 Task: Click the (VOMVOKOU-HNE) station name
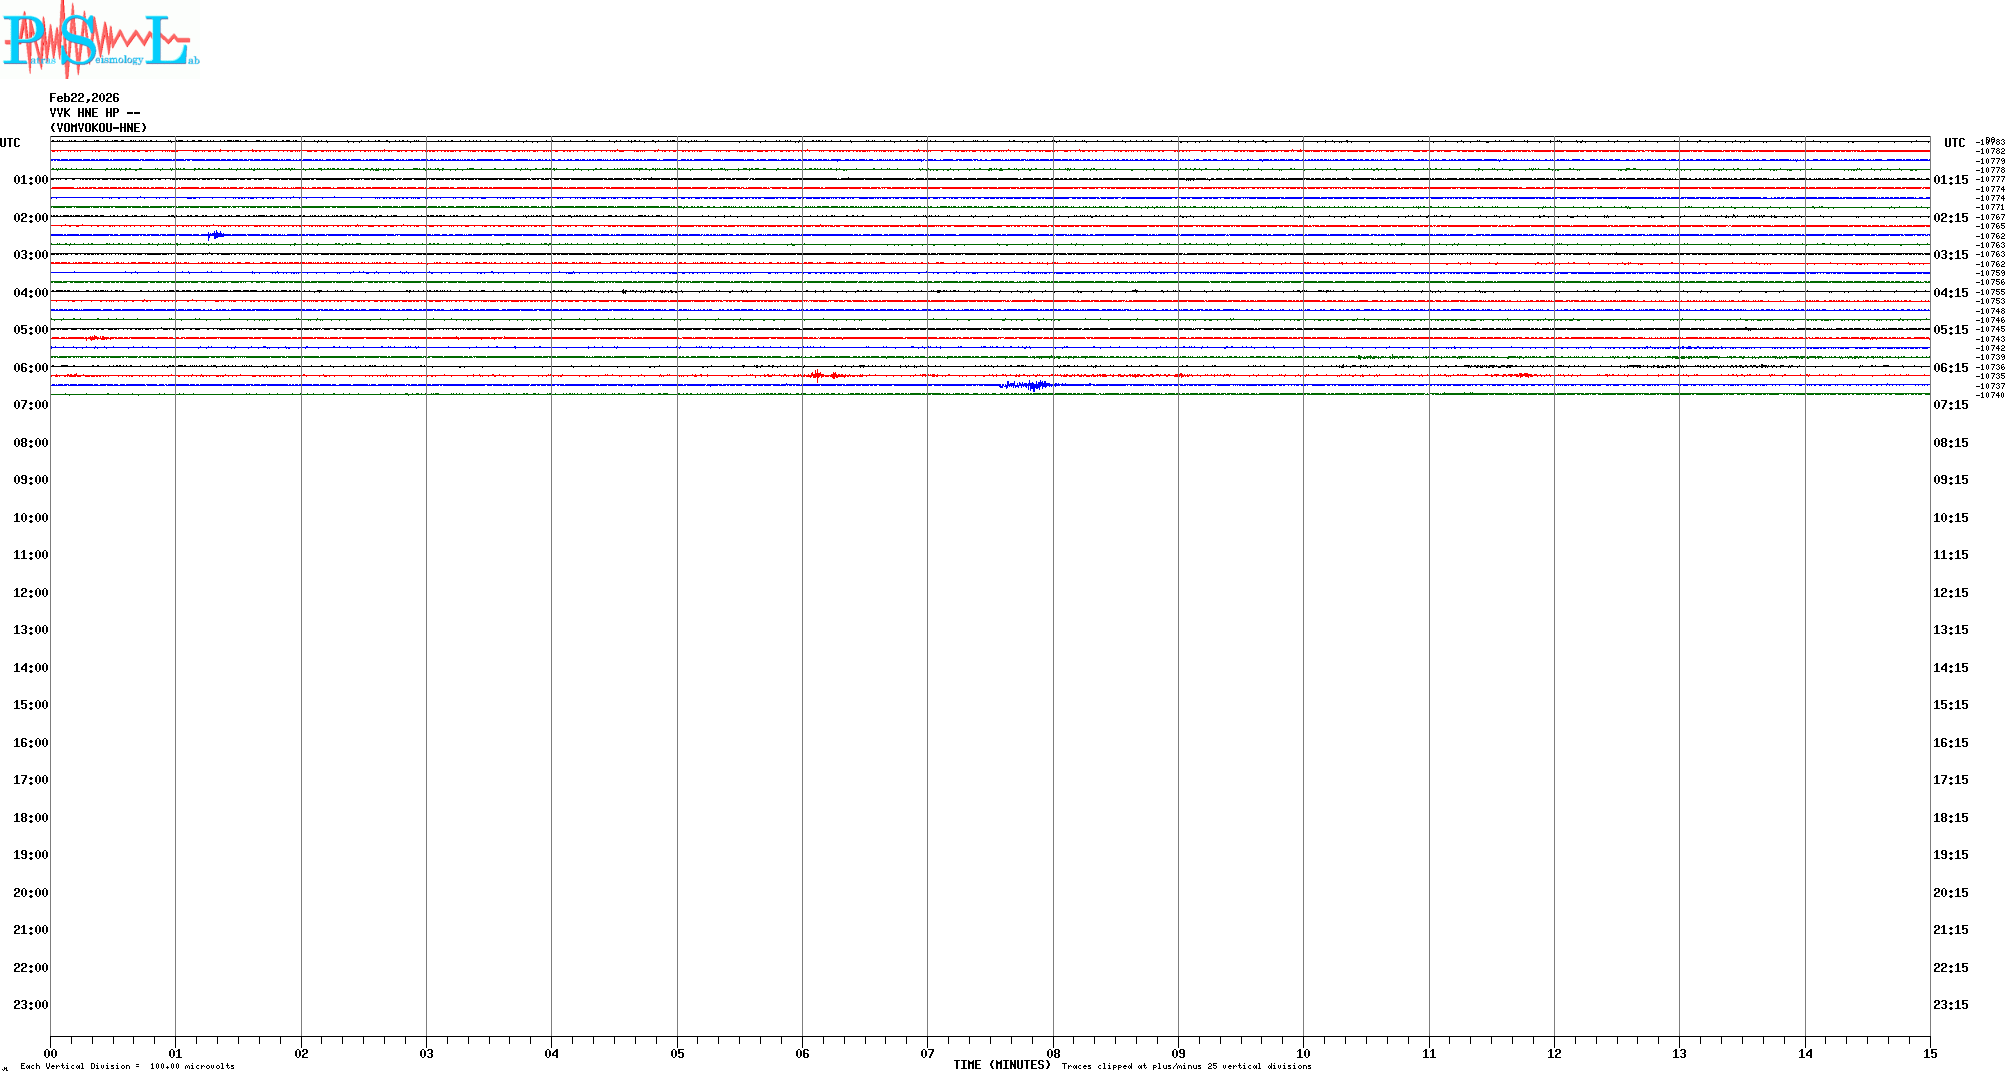pos(98,128)
